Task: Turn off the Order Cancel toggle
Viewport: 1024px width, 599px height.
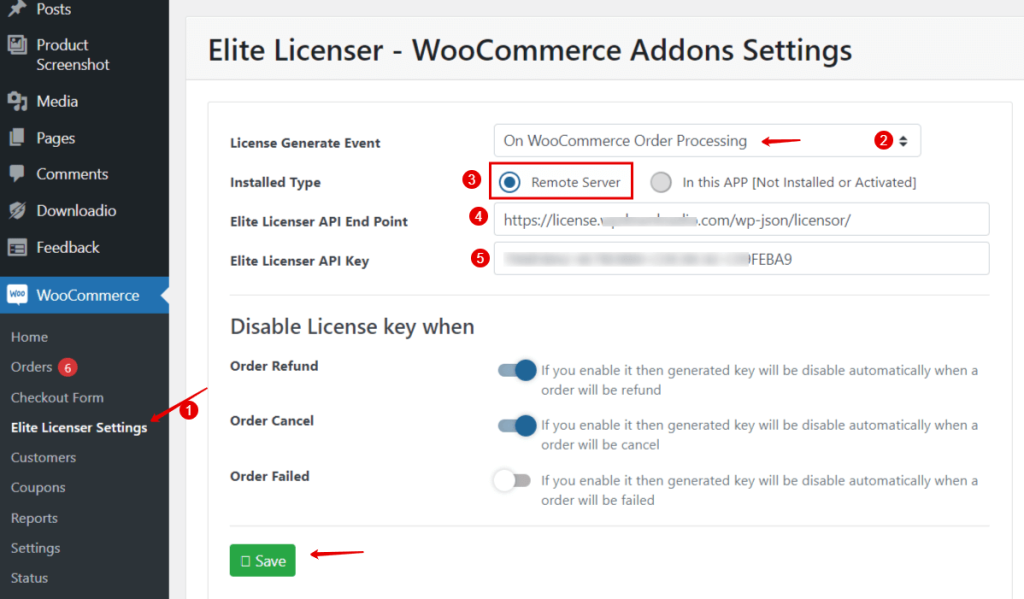Action: click(516, 425)
